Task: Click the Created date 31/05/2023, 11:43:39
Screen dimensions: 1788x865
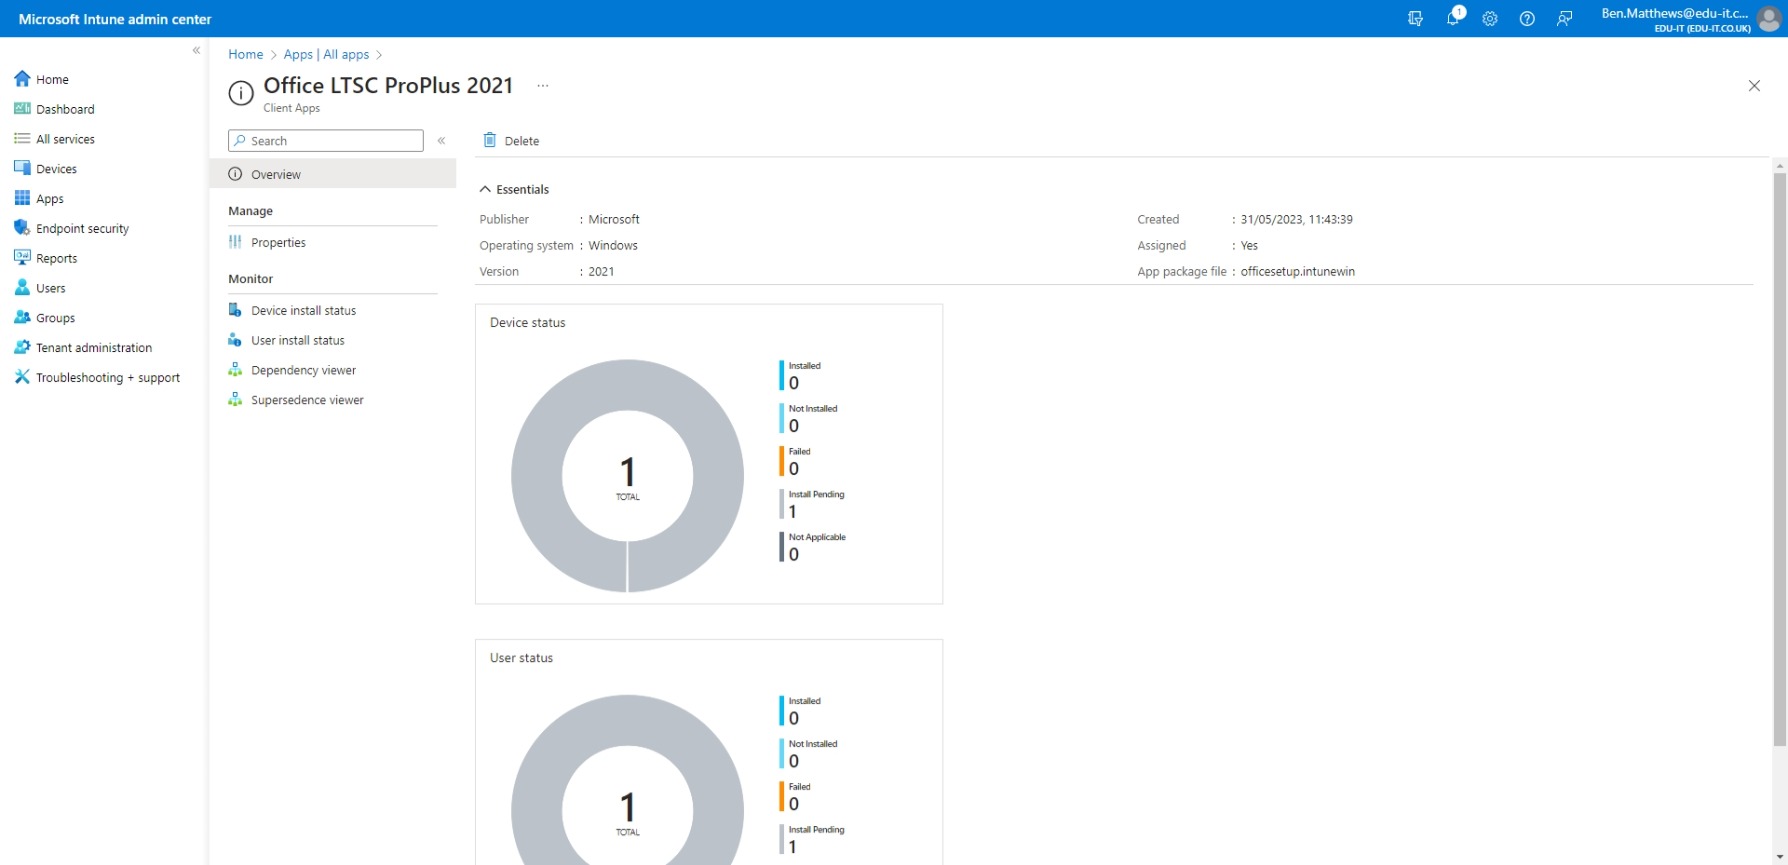Action: (1296, 219)
